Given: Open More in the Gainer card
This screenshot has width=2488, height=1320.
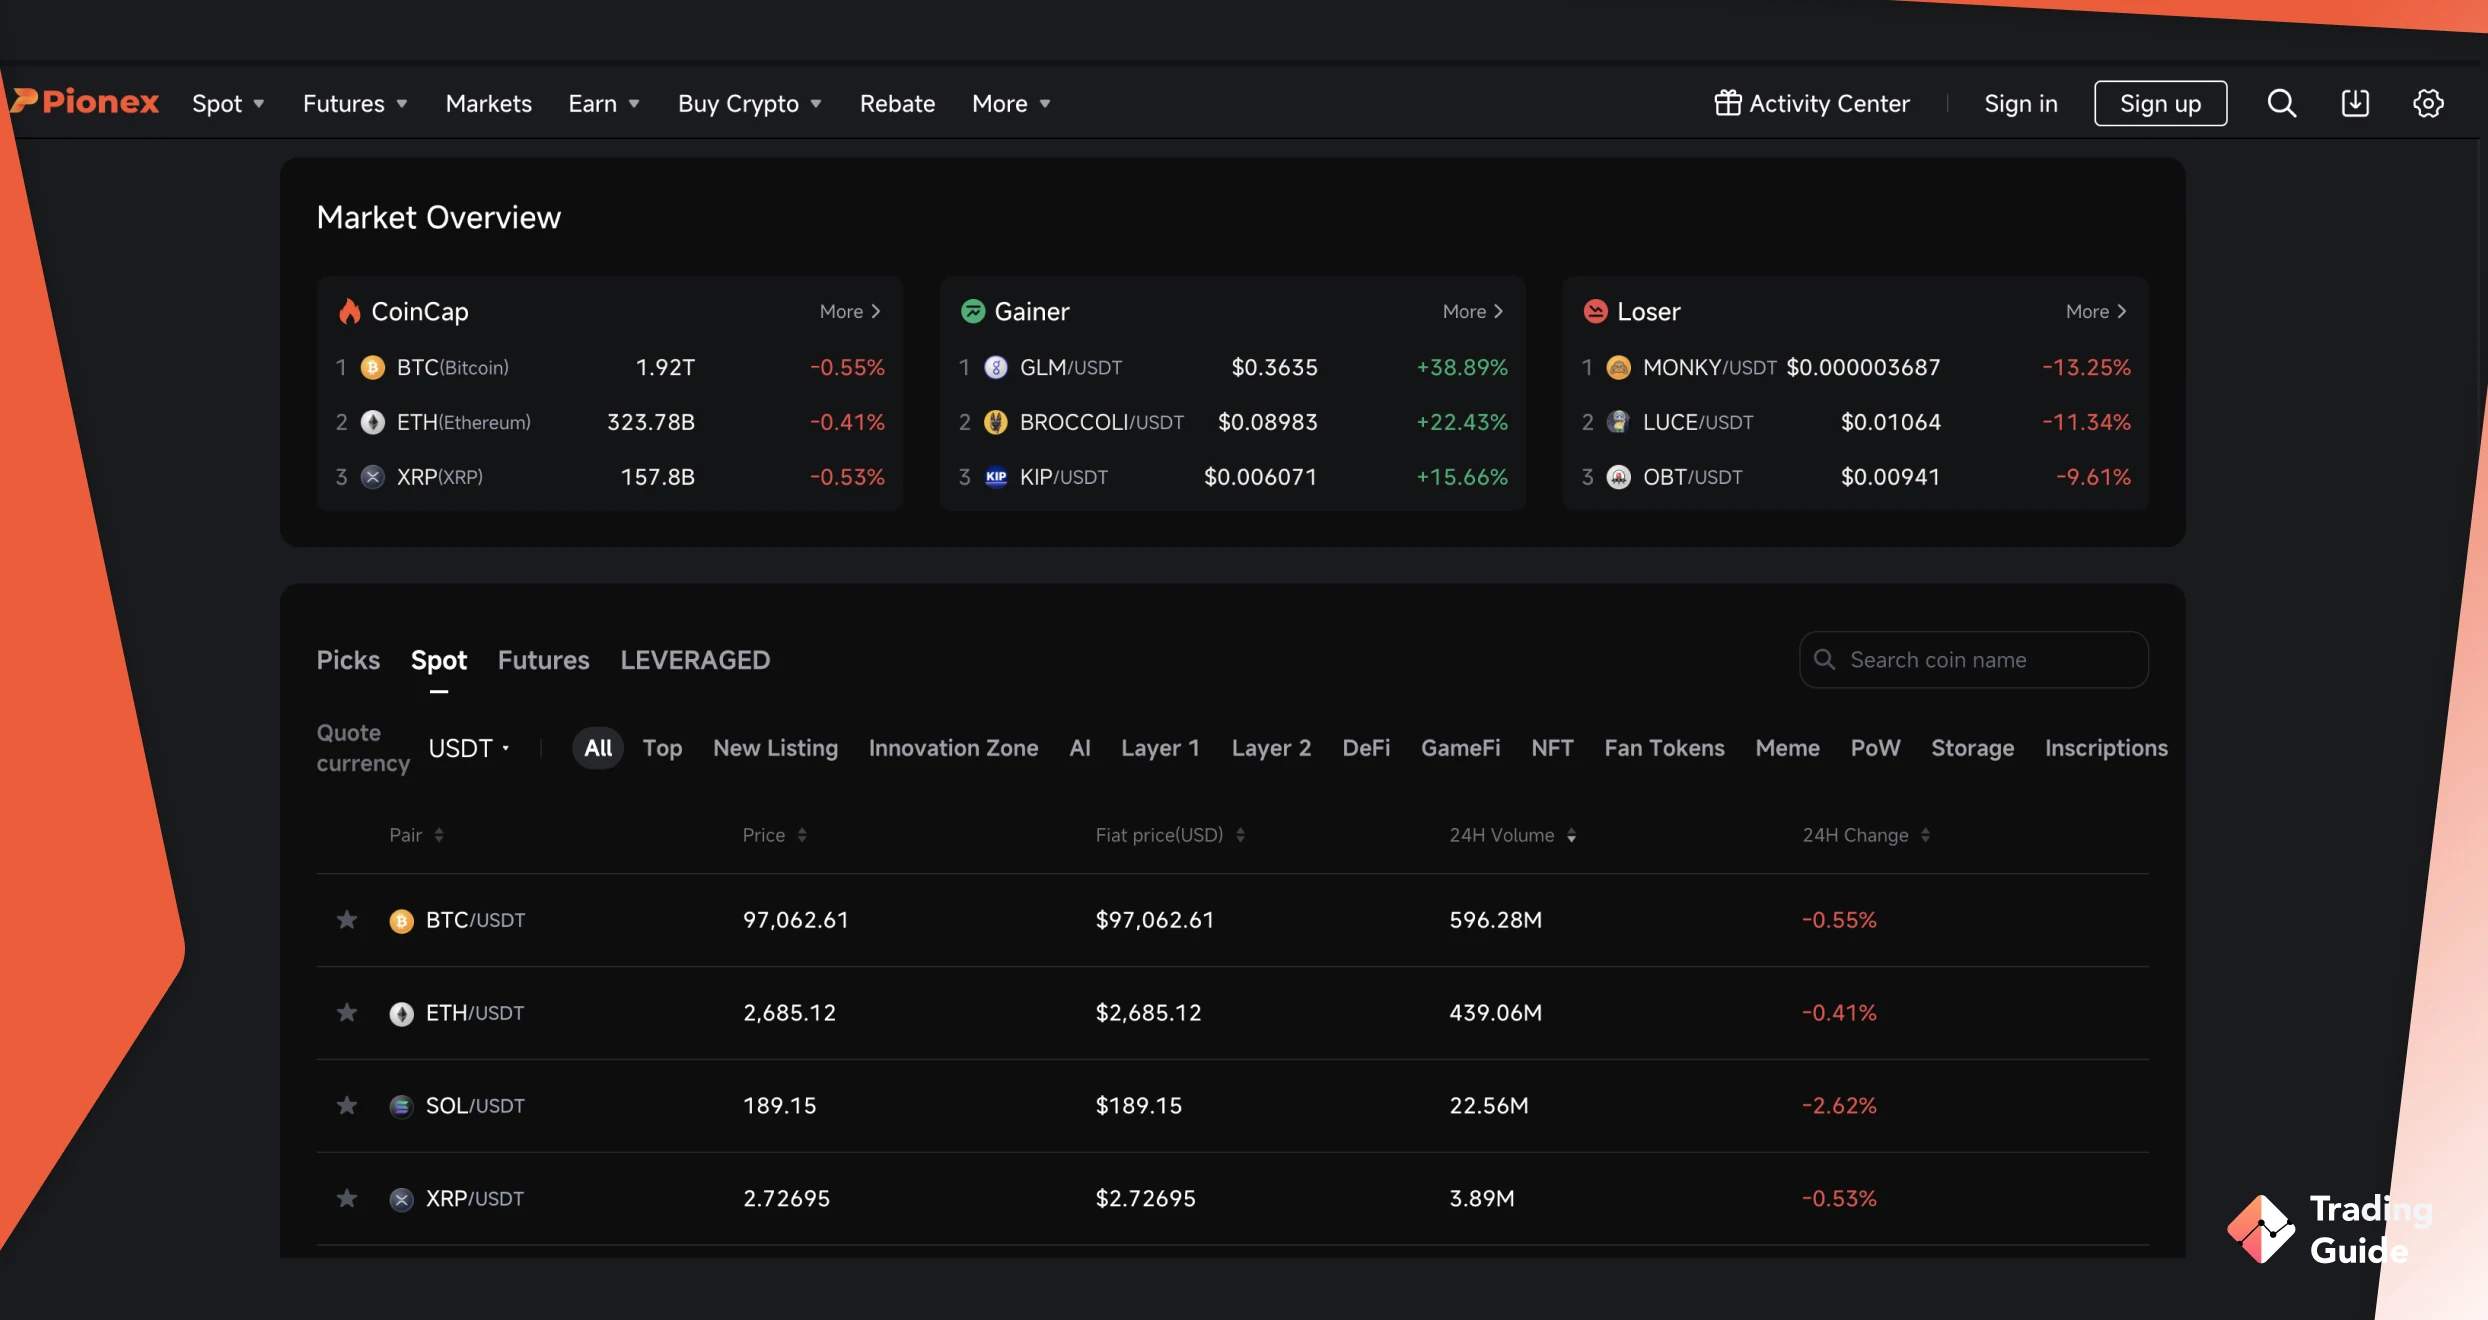Looking at the screenshot, I should click(1473, 311).
